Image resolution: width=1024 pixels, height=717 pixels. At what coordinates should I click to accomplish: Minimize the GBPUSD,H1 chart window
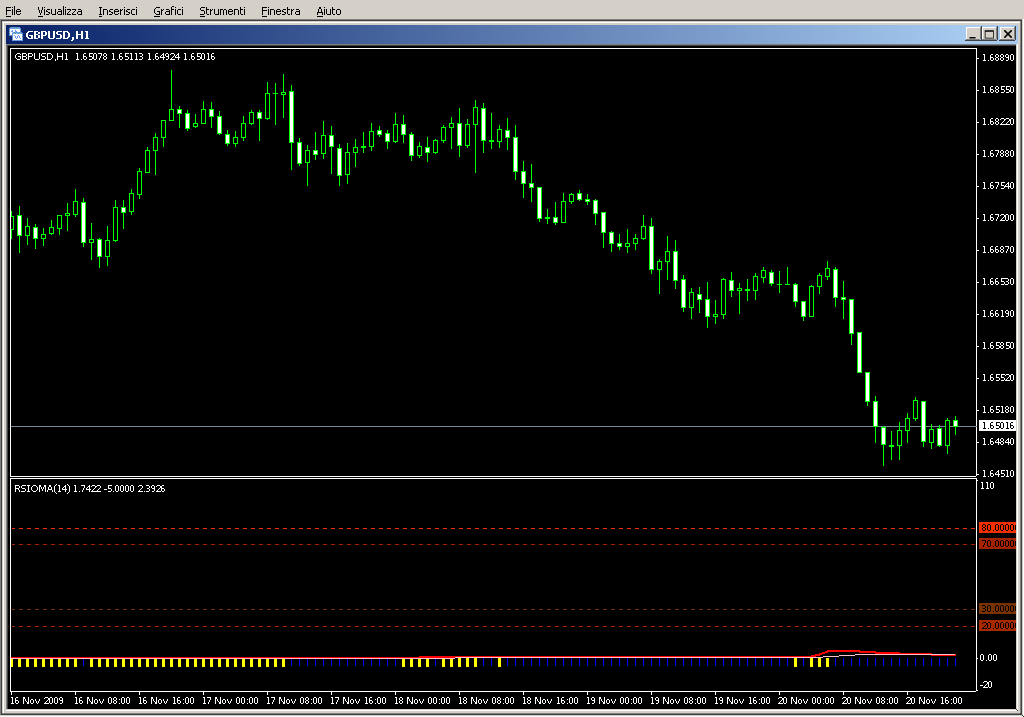pos(972,34)
